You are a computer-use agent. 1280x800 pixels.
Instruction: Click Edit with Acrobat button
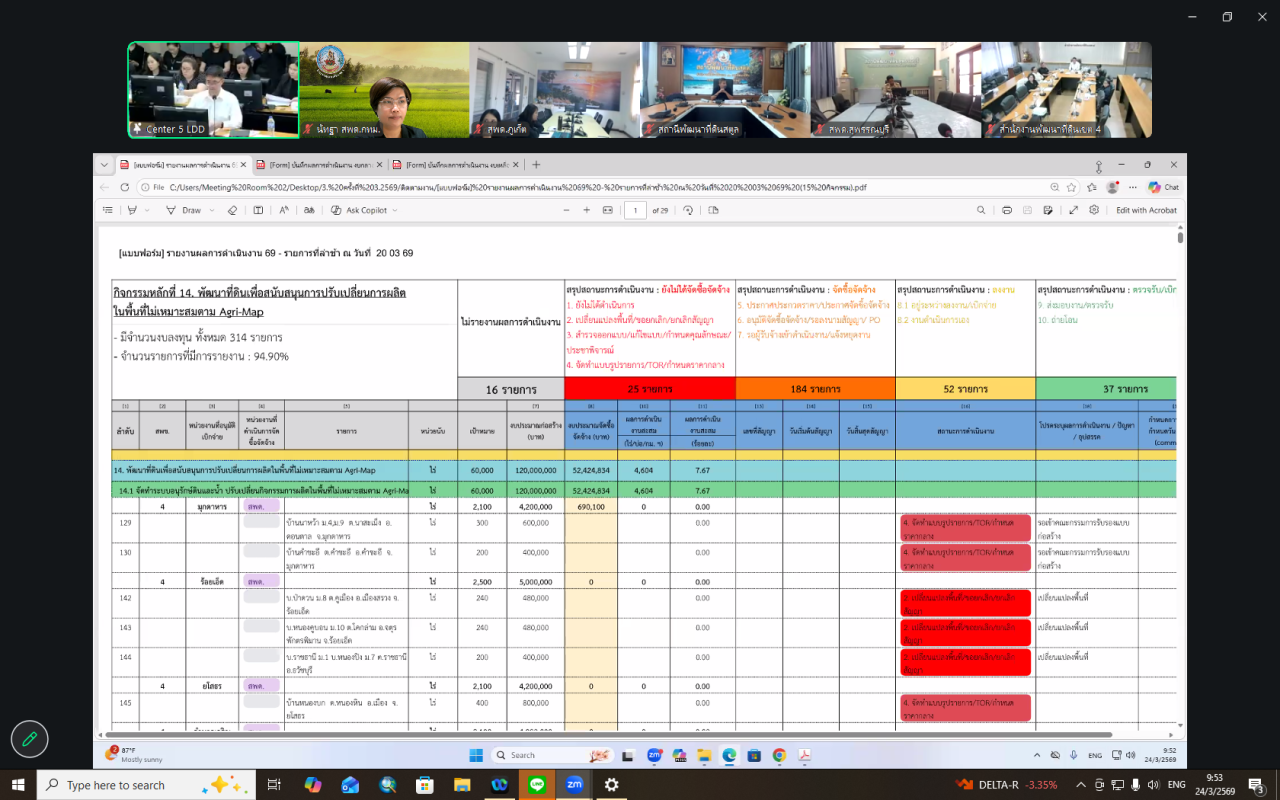(1146, 210)
